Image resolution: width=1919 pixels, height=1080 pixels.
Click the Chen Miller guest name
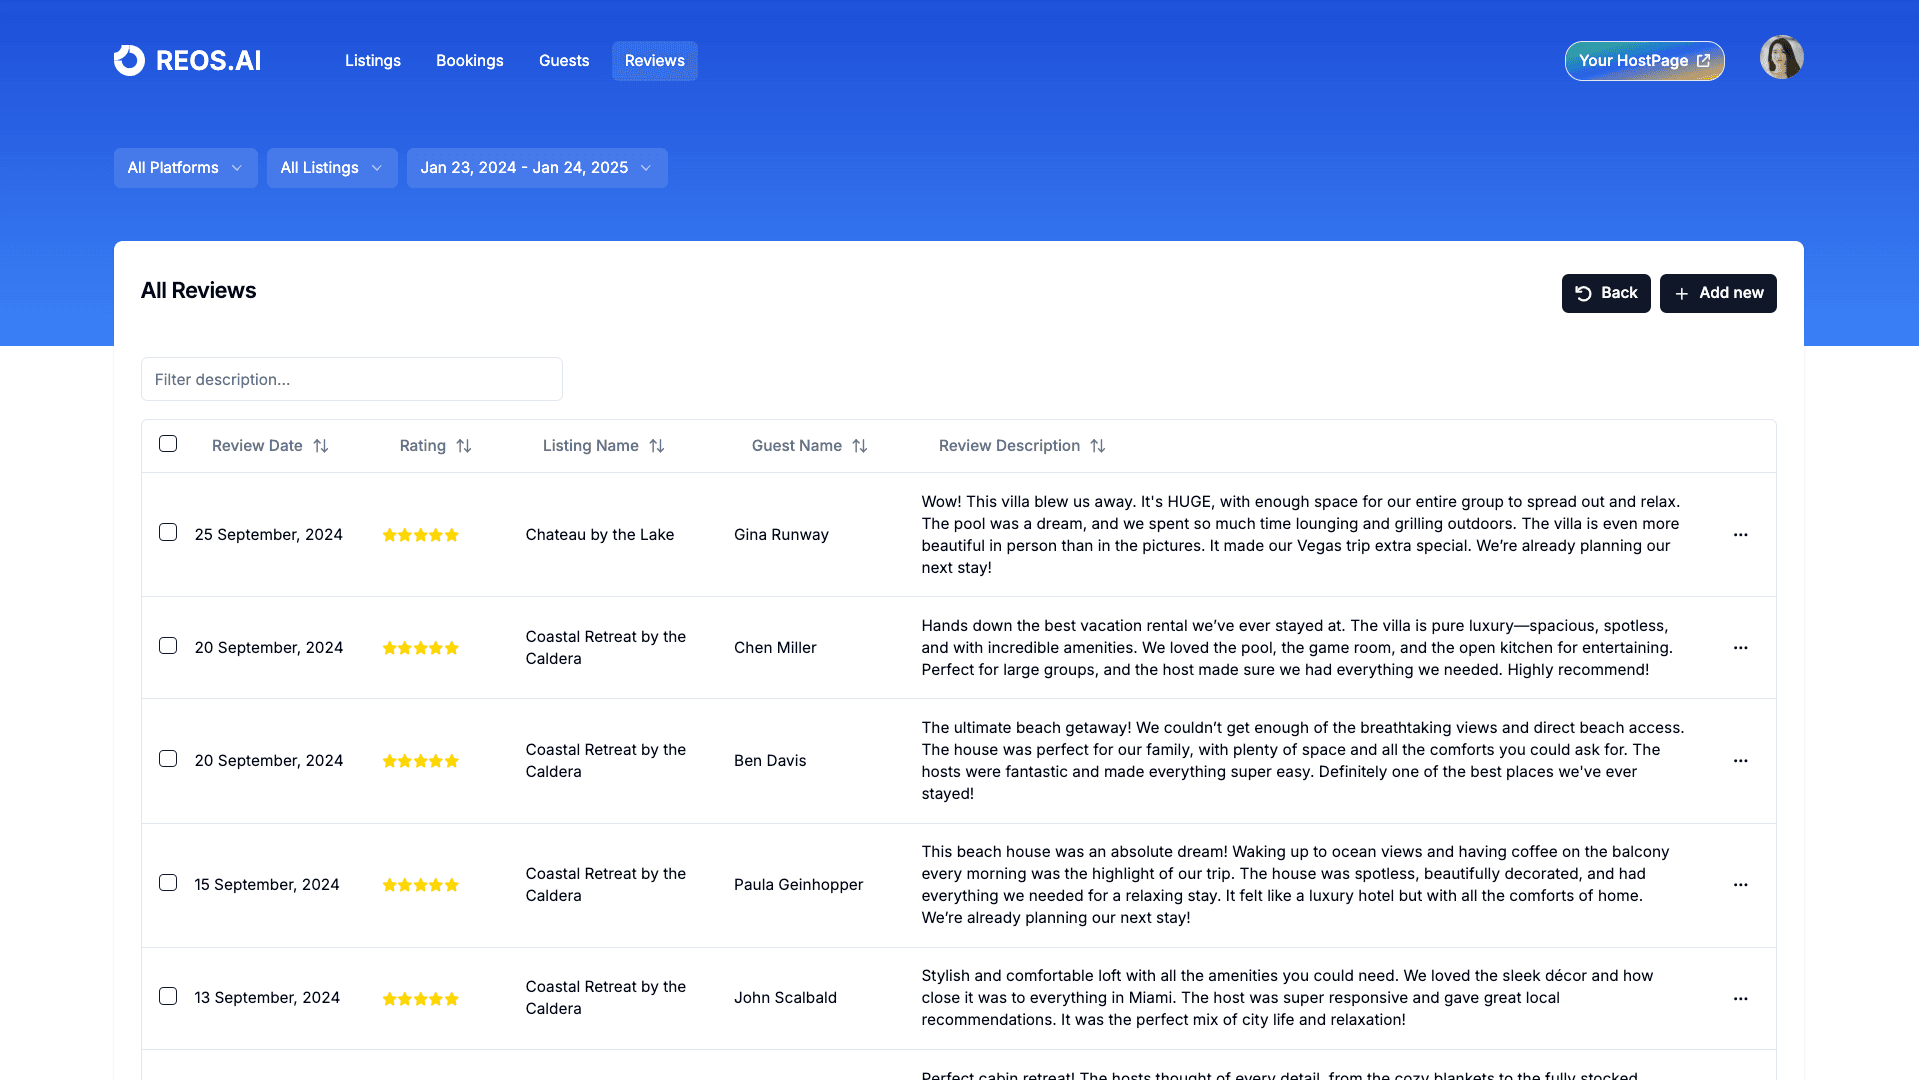point(775,648)
